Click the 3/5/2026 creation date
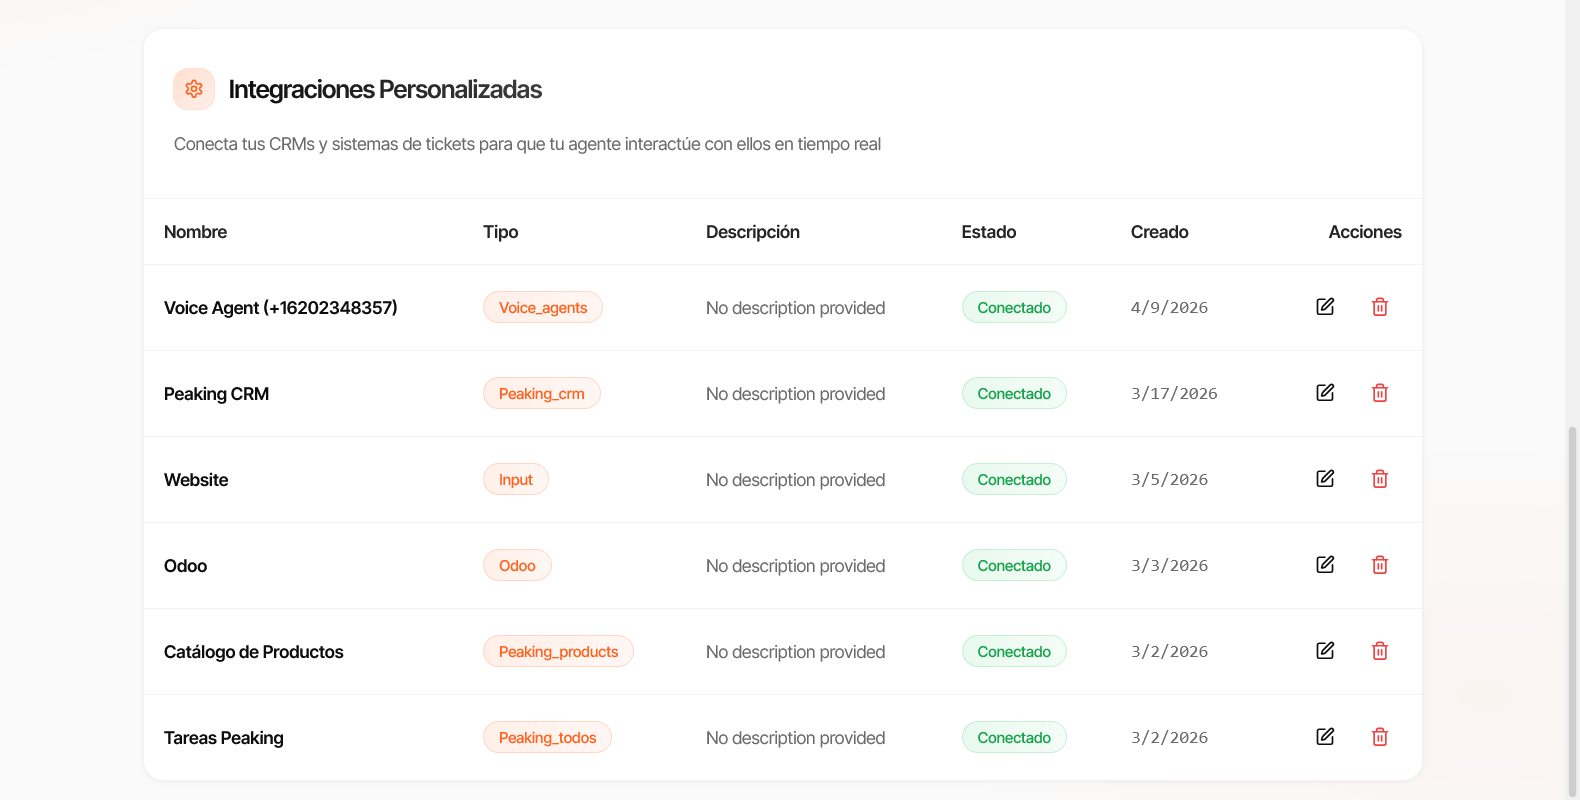The image size is (1580, 800). (x=1169, y=480)
